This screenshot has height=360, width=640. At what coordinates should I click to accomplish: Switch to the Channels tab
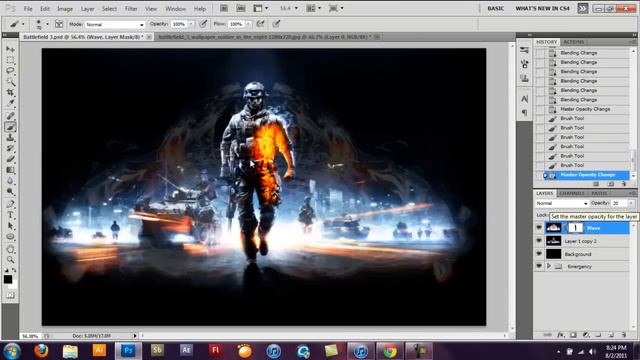(x=572, y=193)
